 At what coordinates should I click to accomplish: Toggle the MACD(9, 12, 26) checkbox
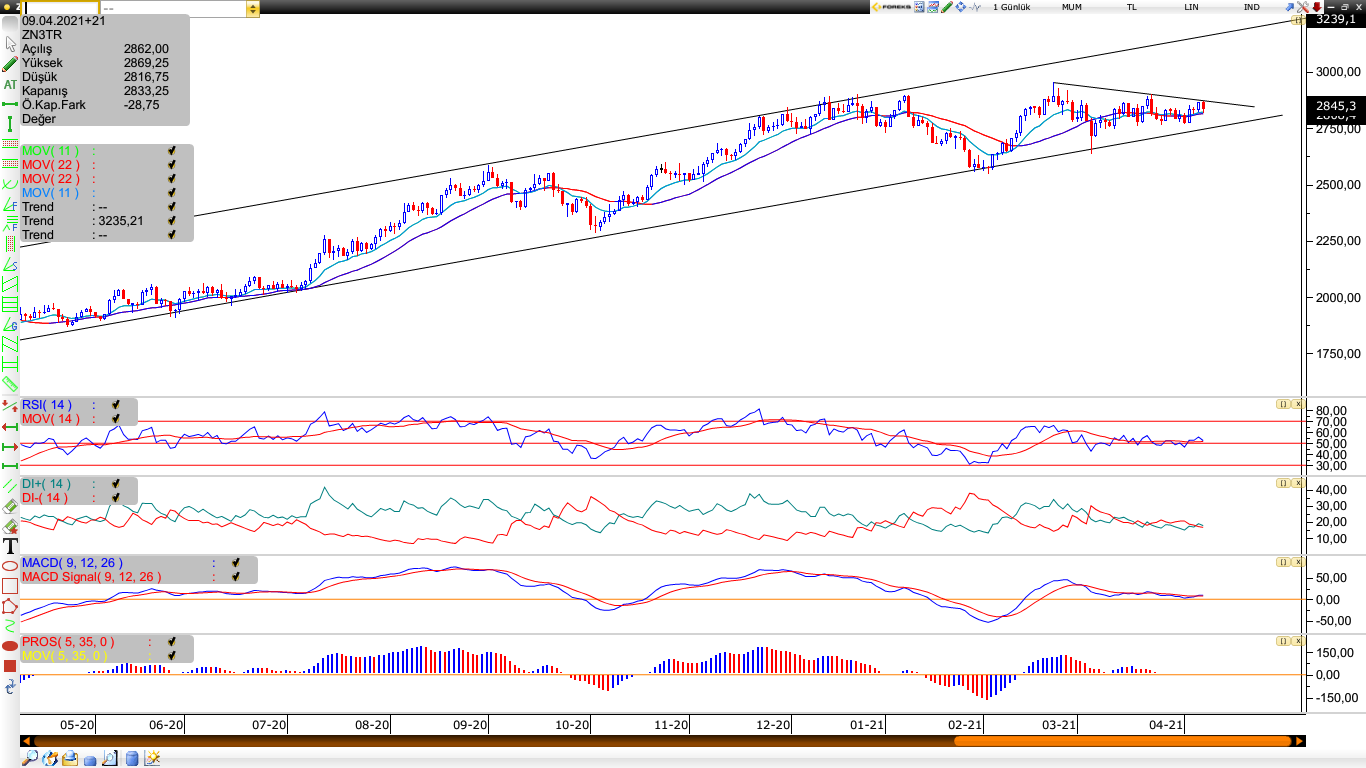pos(236,563)
